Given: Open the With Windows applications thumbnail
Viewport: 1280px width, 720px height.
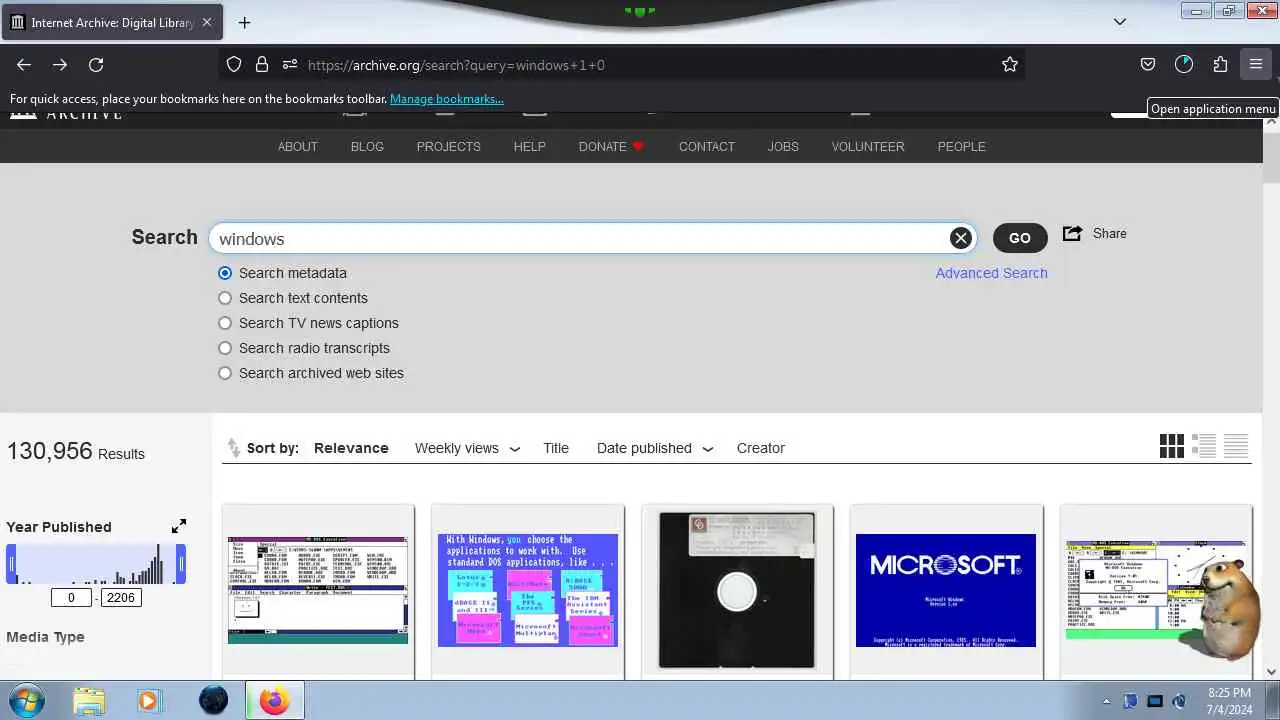Looking at the screenshot, I should coord(528,590).
